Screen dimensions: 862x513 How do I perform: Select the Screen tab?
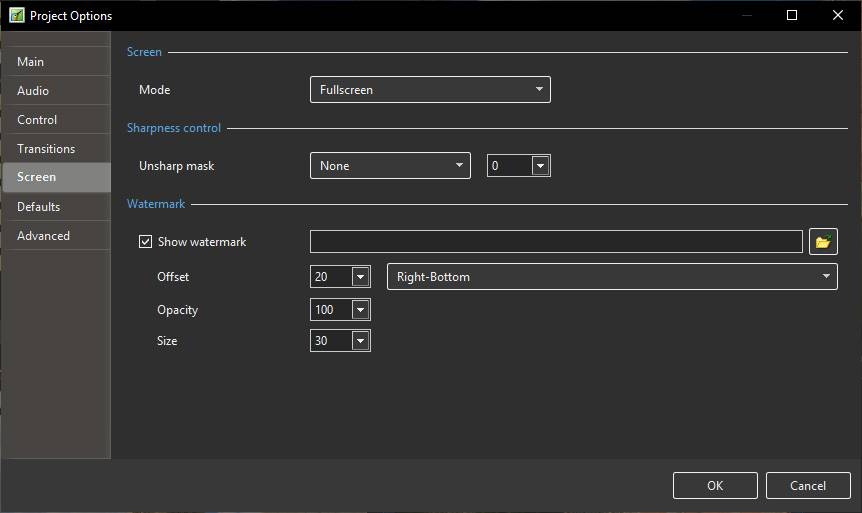tap(56, 177)
